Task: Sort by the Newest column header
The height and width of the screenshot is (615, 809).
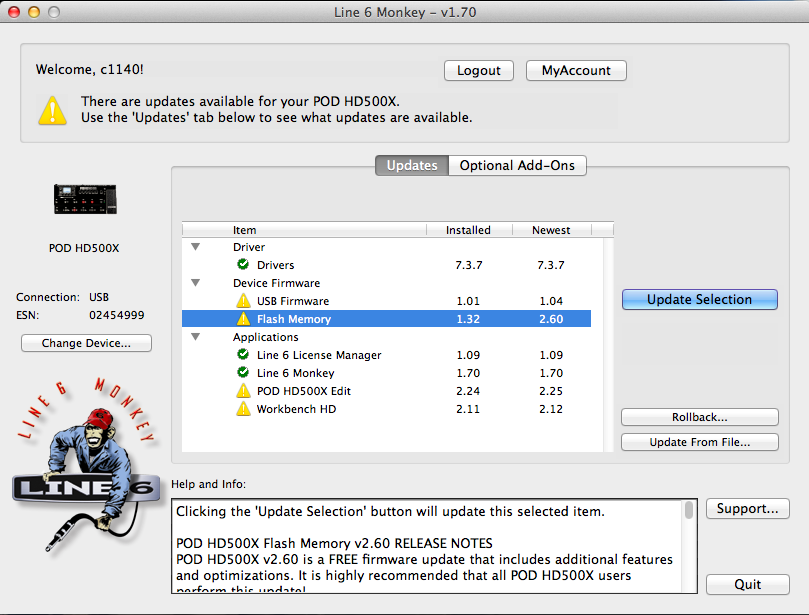Action: (x=552, y=230)
